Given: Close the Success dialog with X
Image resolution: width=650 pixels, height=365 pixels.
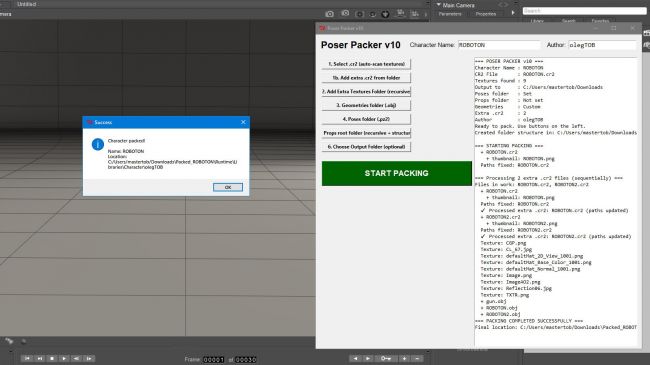Looking at the screenshot, I should coord(243,122).
